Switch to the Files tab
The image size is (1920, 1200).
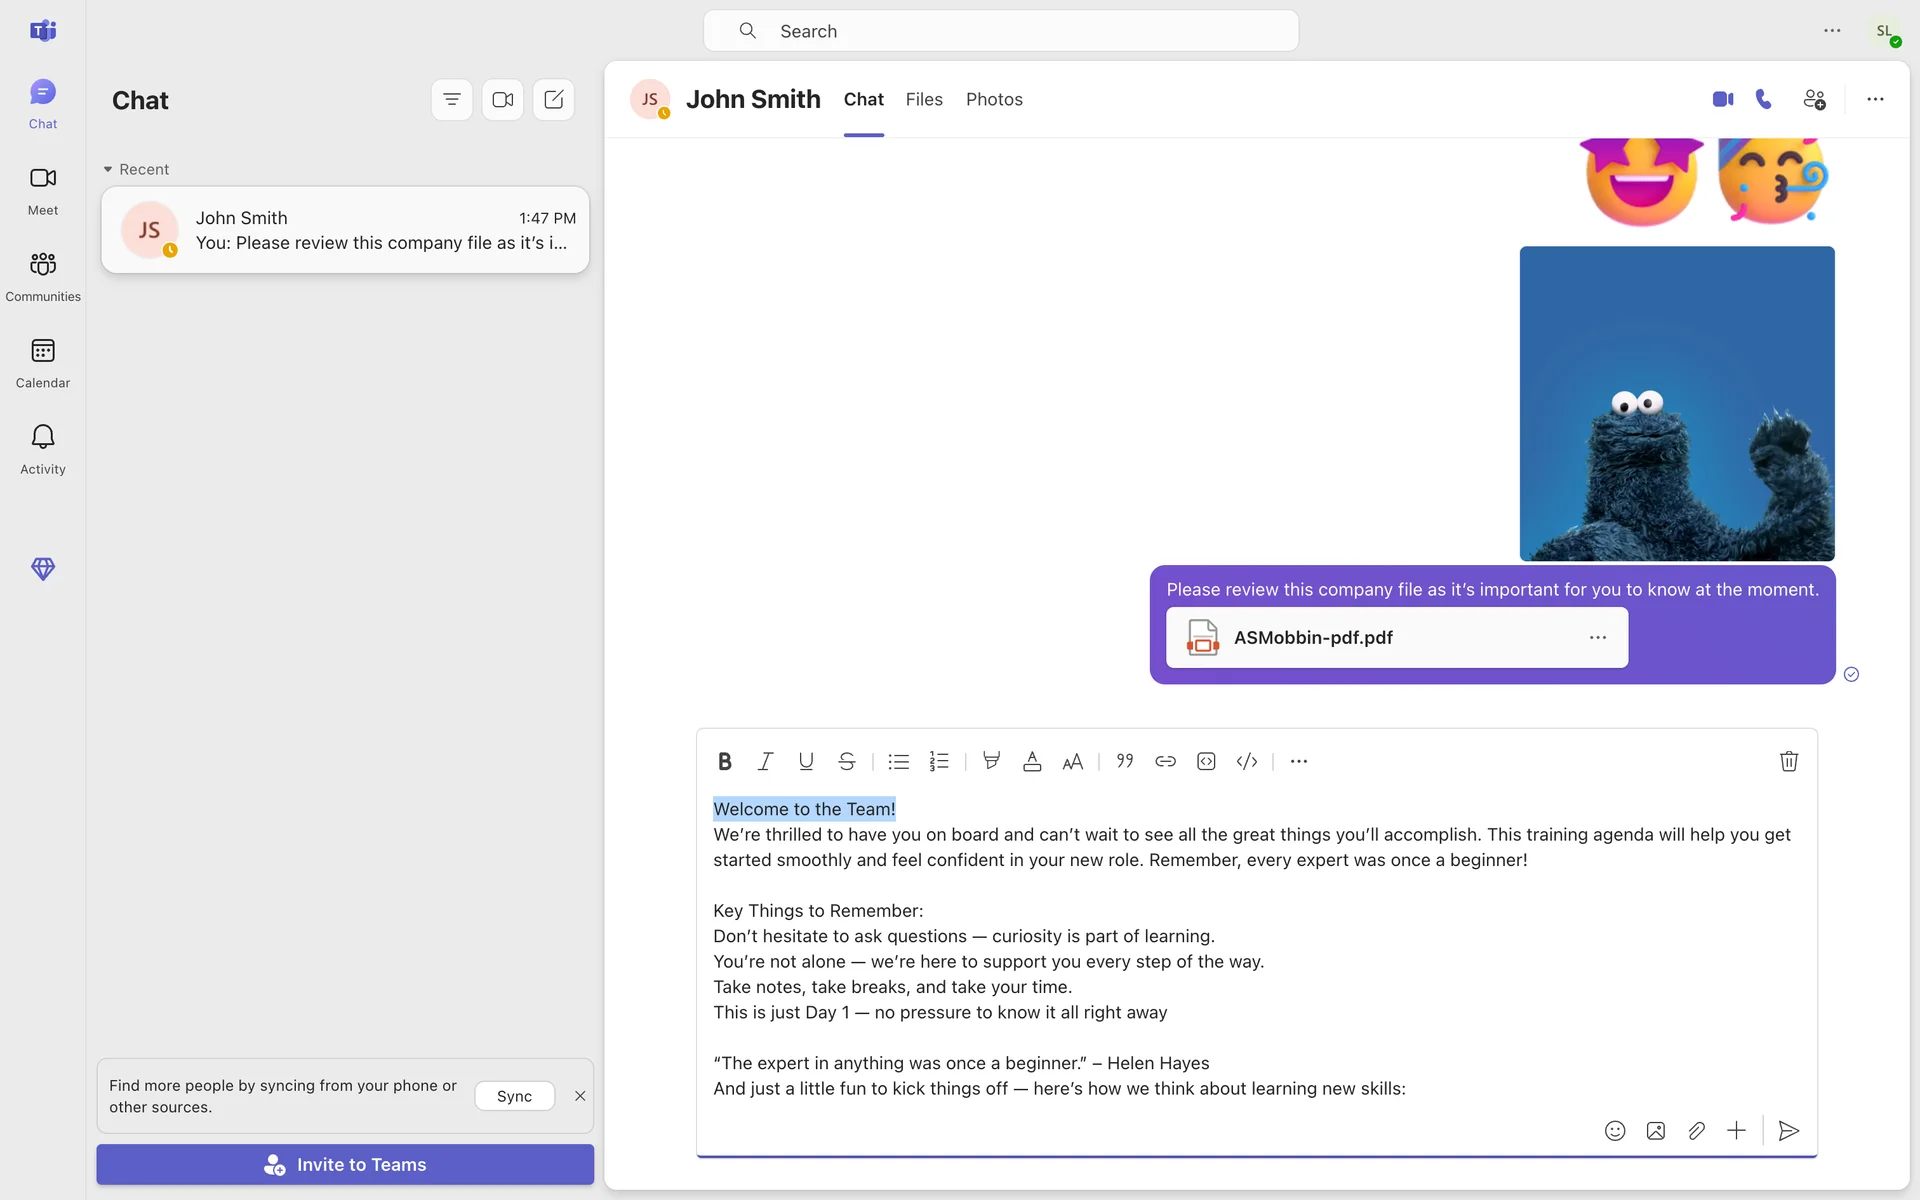(x=924, y=99)
